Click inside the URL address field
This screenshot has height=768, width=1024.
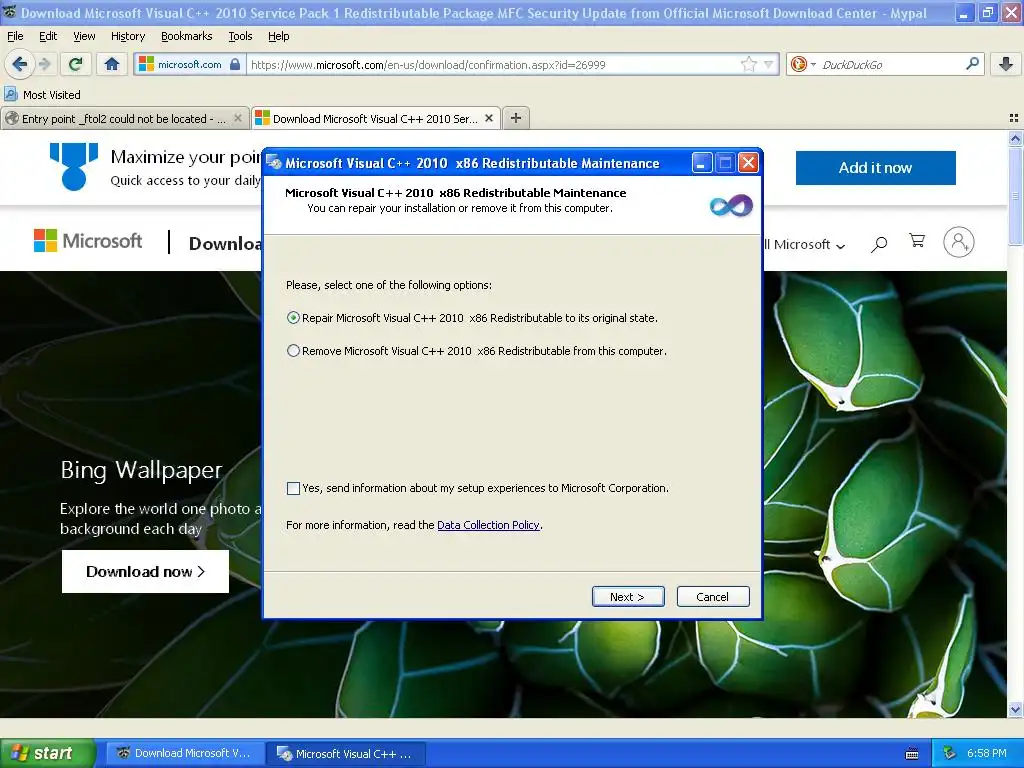point(493,65)
